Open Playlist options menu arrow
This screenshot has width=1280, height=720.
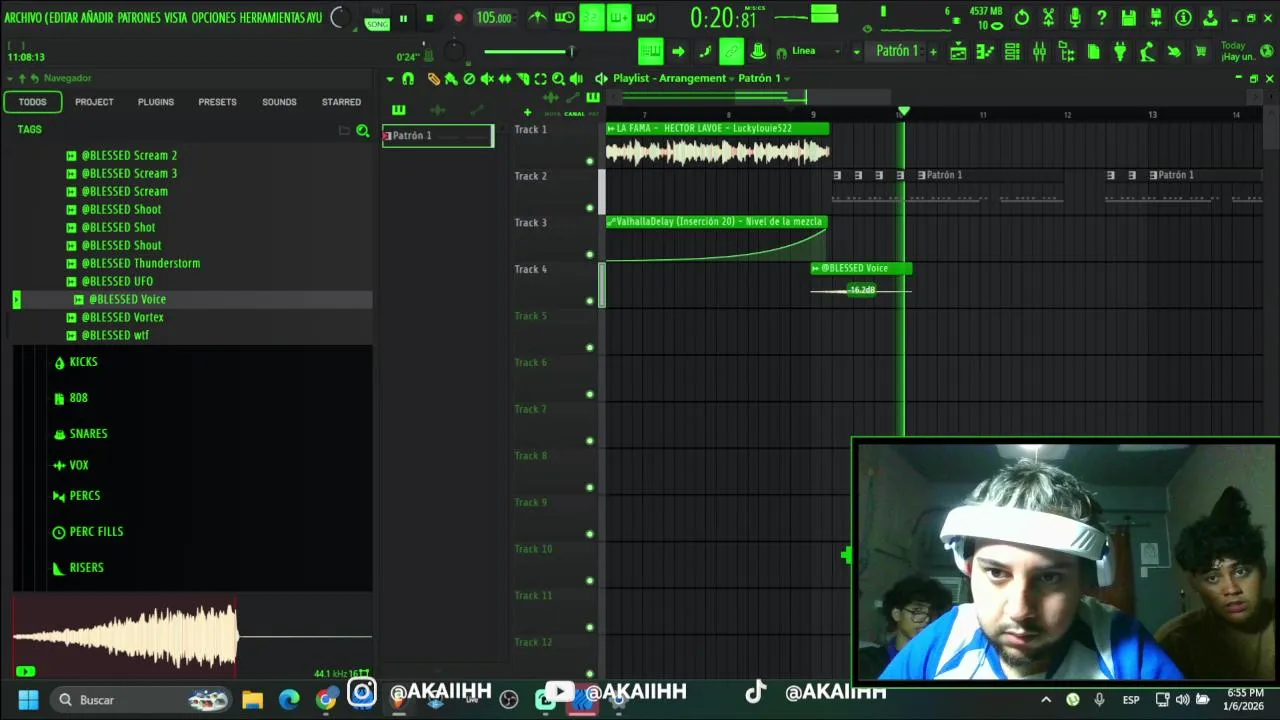[390, 79]
